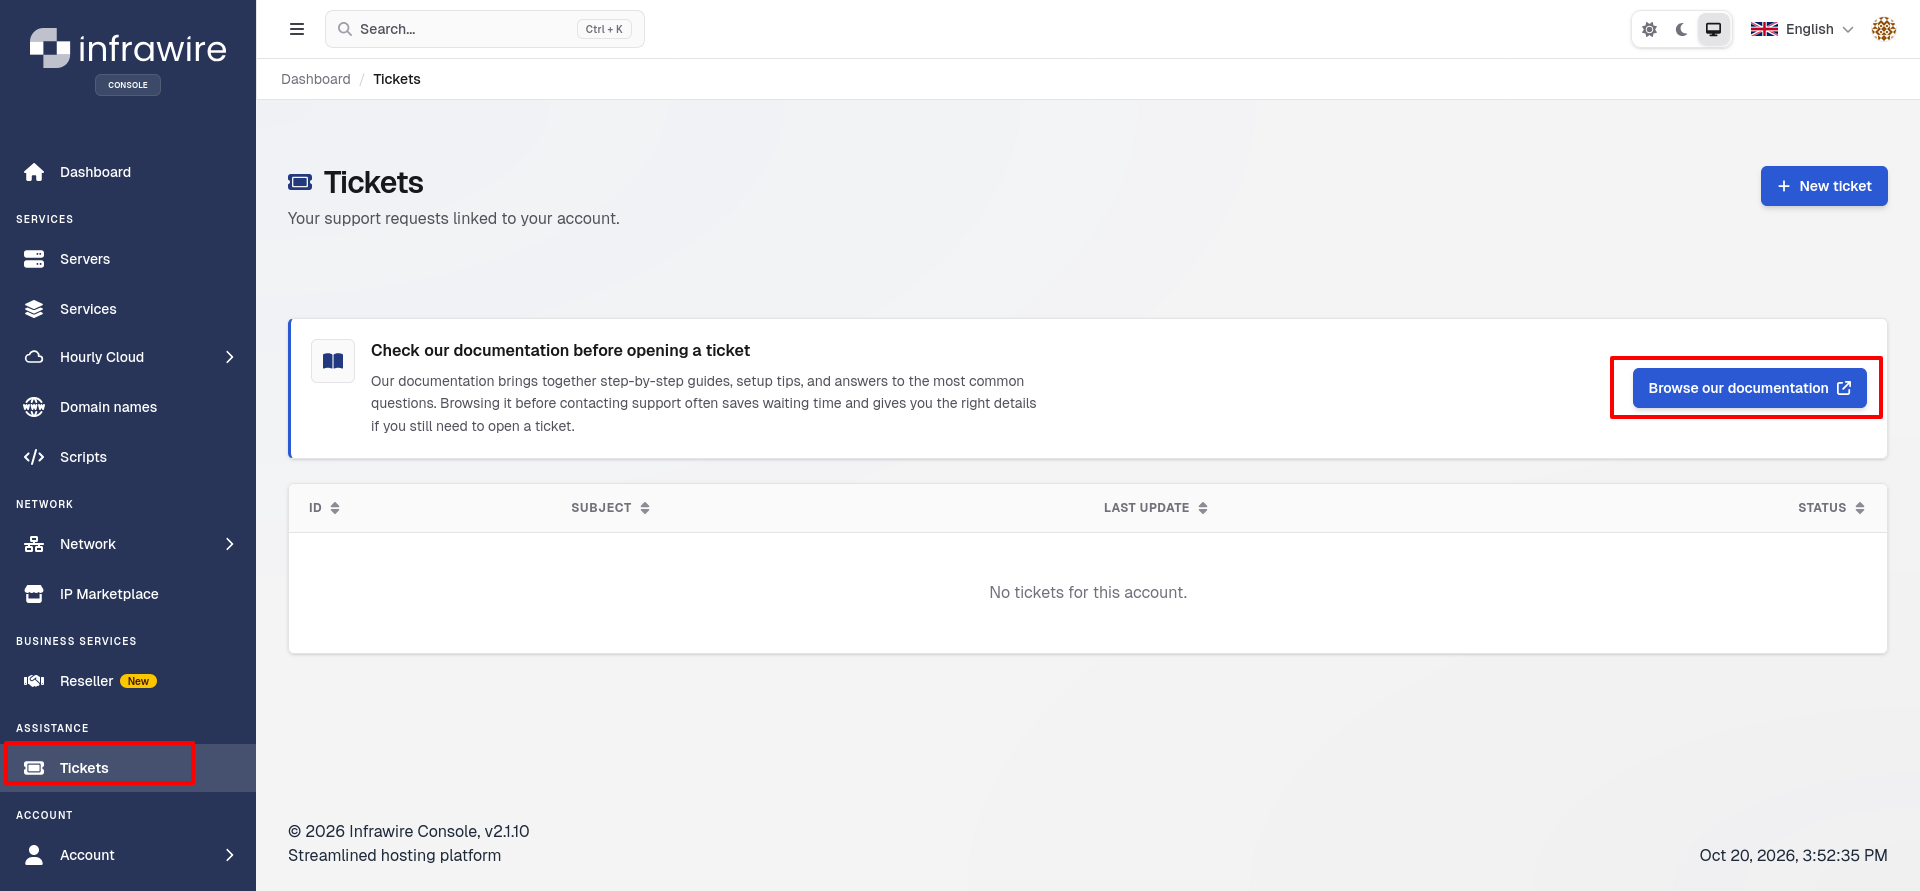Image resolution: width=1920 pixels, height=891 pixels.
Task: Open the Services sidebar item
Action: pos(128,309)
